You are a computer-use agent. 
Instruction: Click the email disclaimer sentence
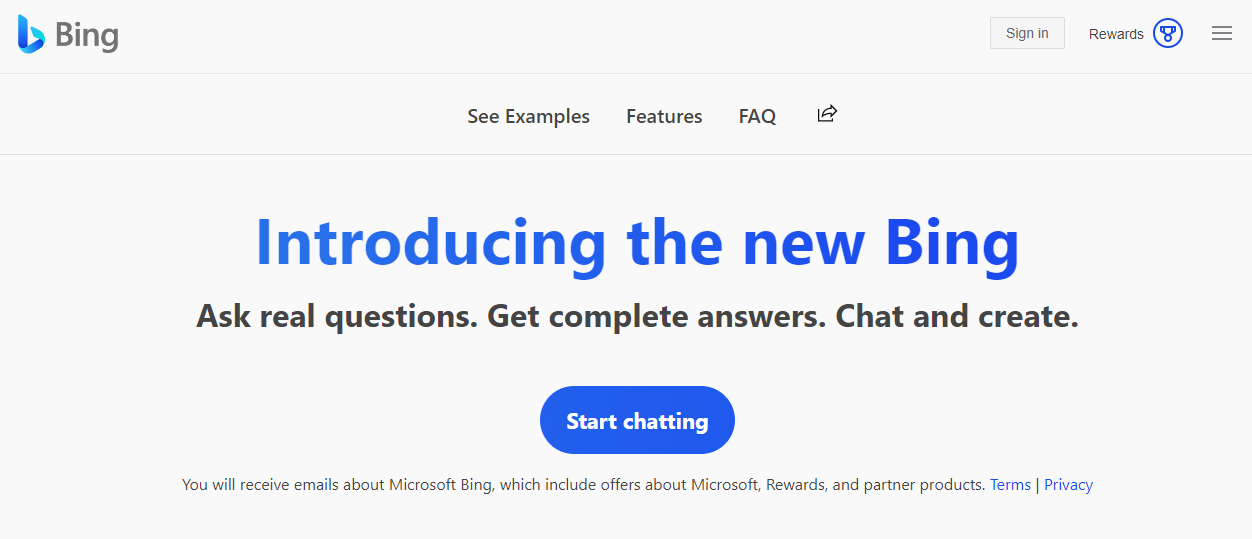(584, 485)
